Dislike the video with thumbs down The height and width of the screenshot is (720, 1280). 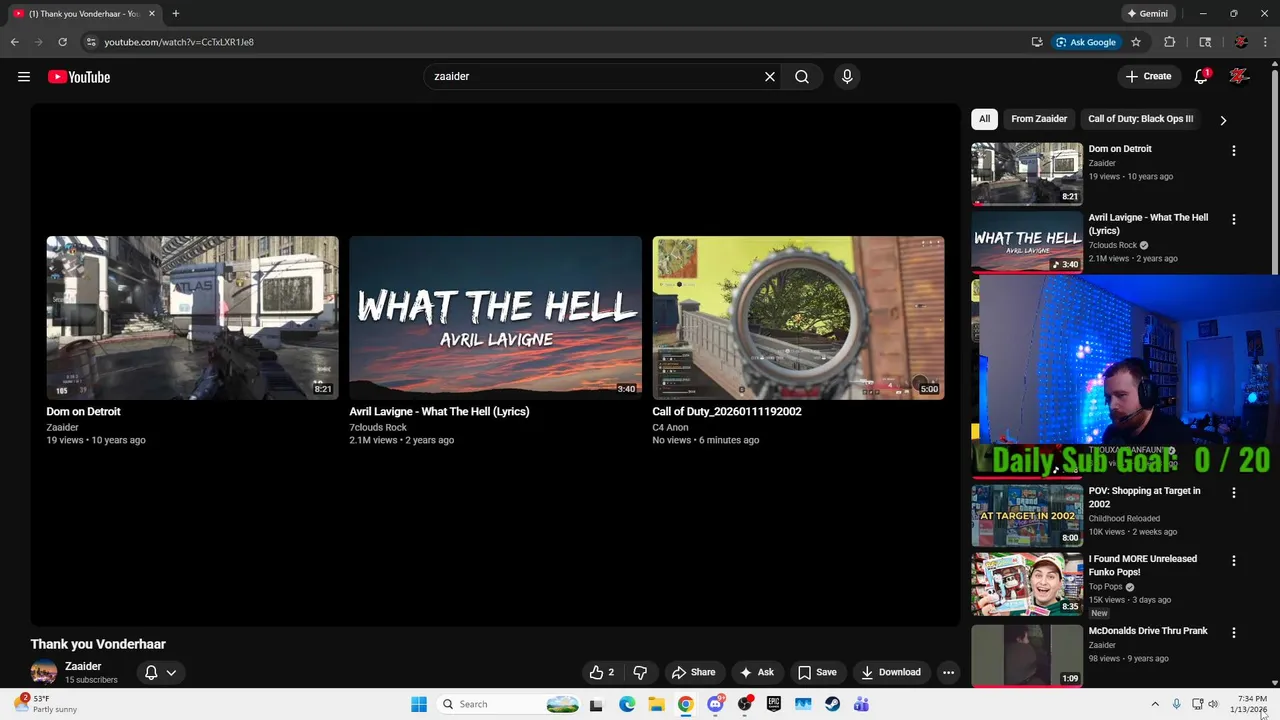[x=641, y=672]
